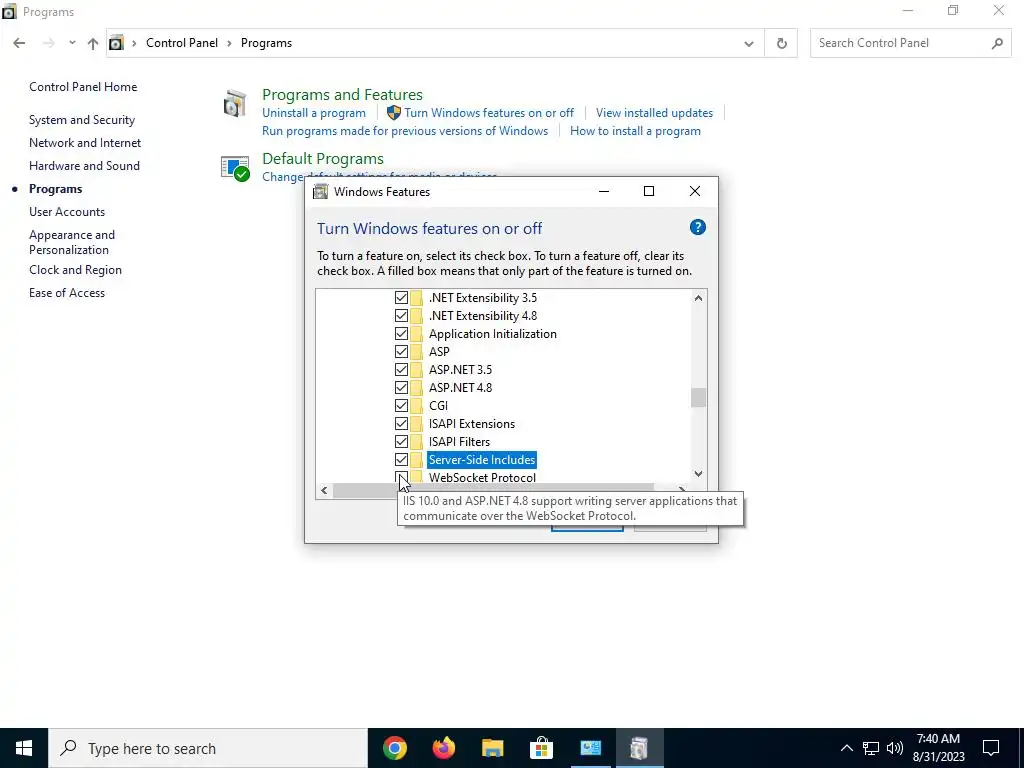The image size is (1024, 768).
Task: Click the features list scroll down arrow
Action: tap(698, 473)
